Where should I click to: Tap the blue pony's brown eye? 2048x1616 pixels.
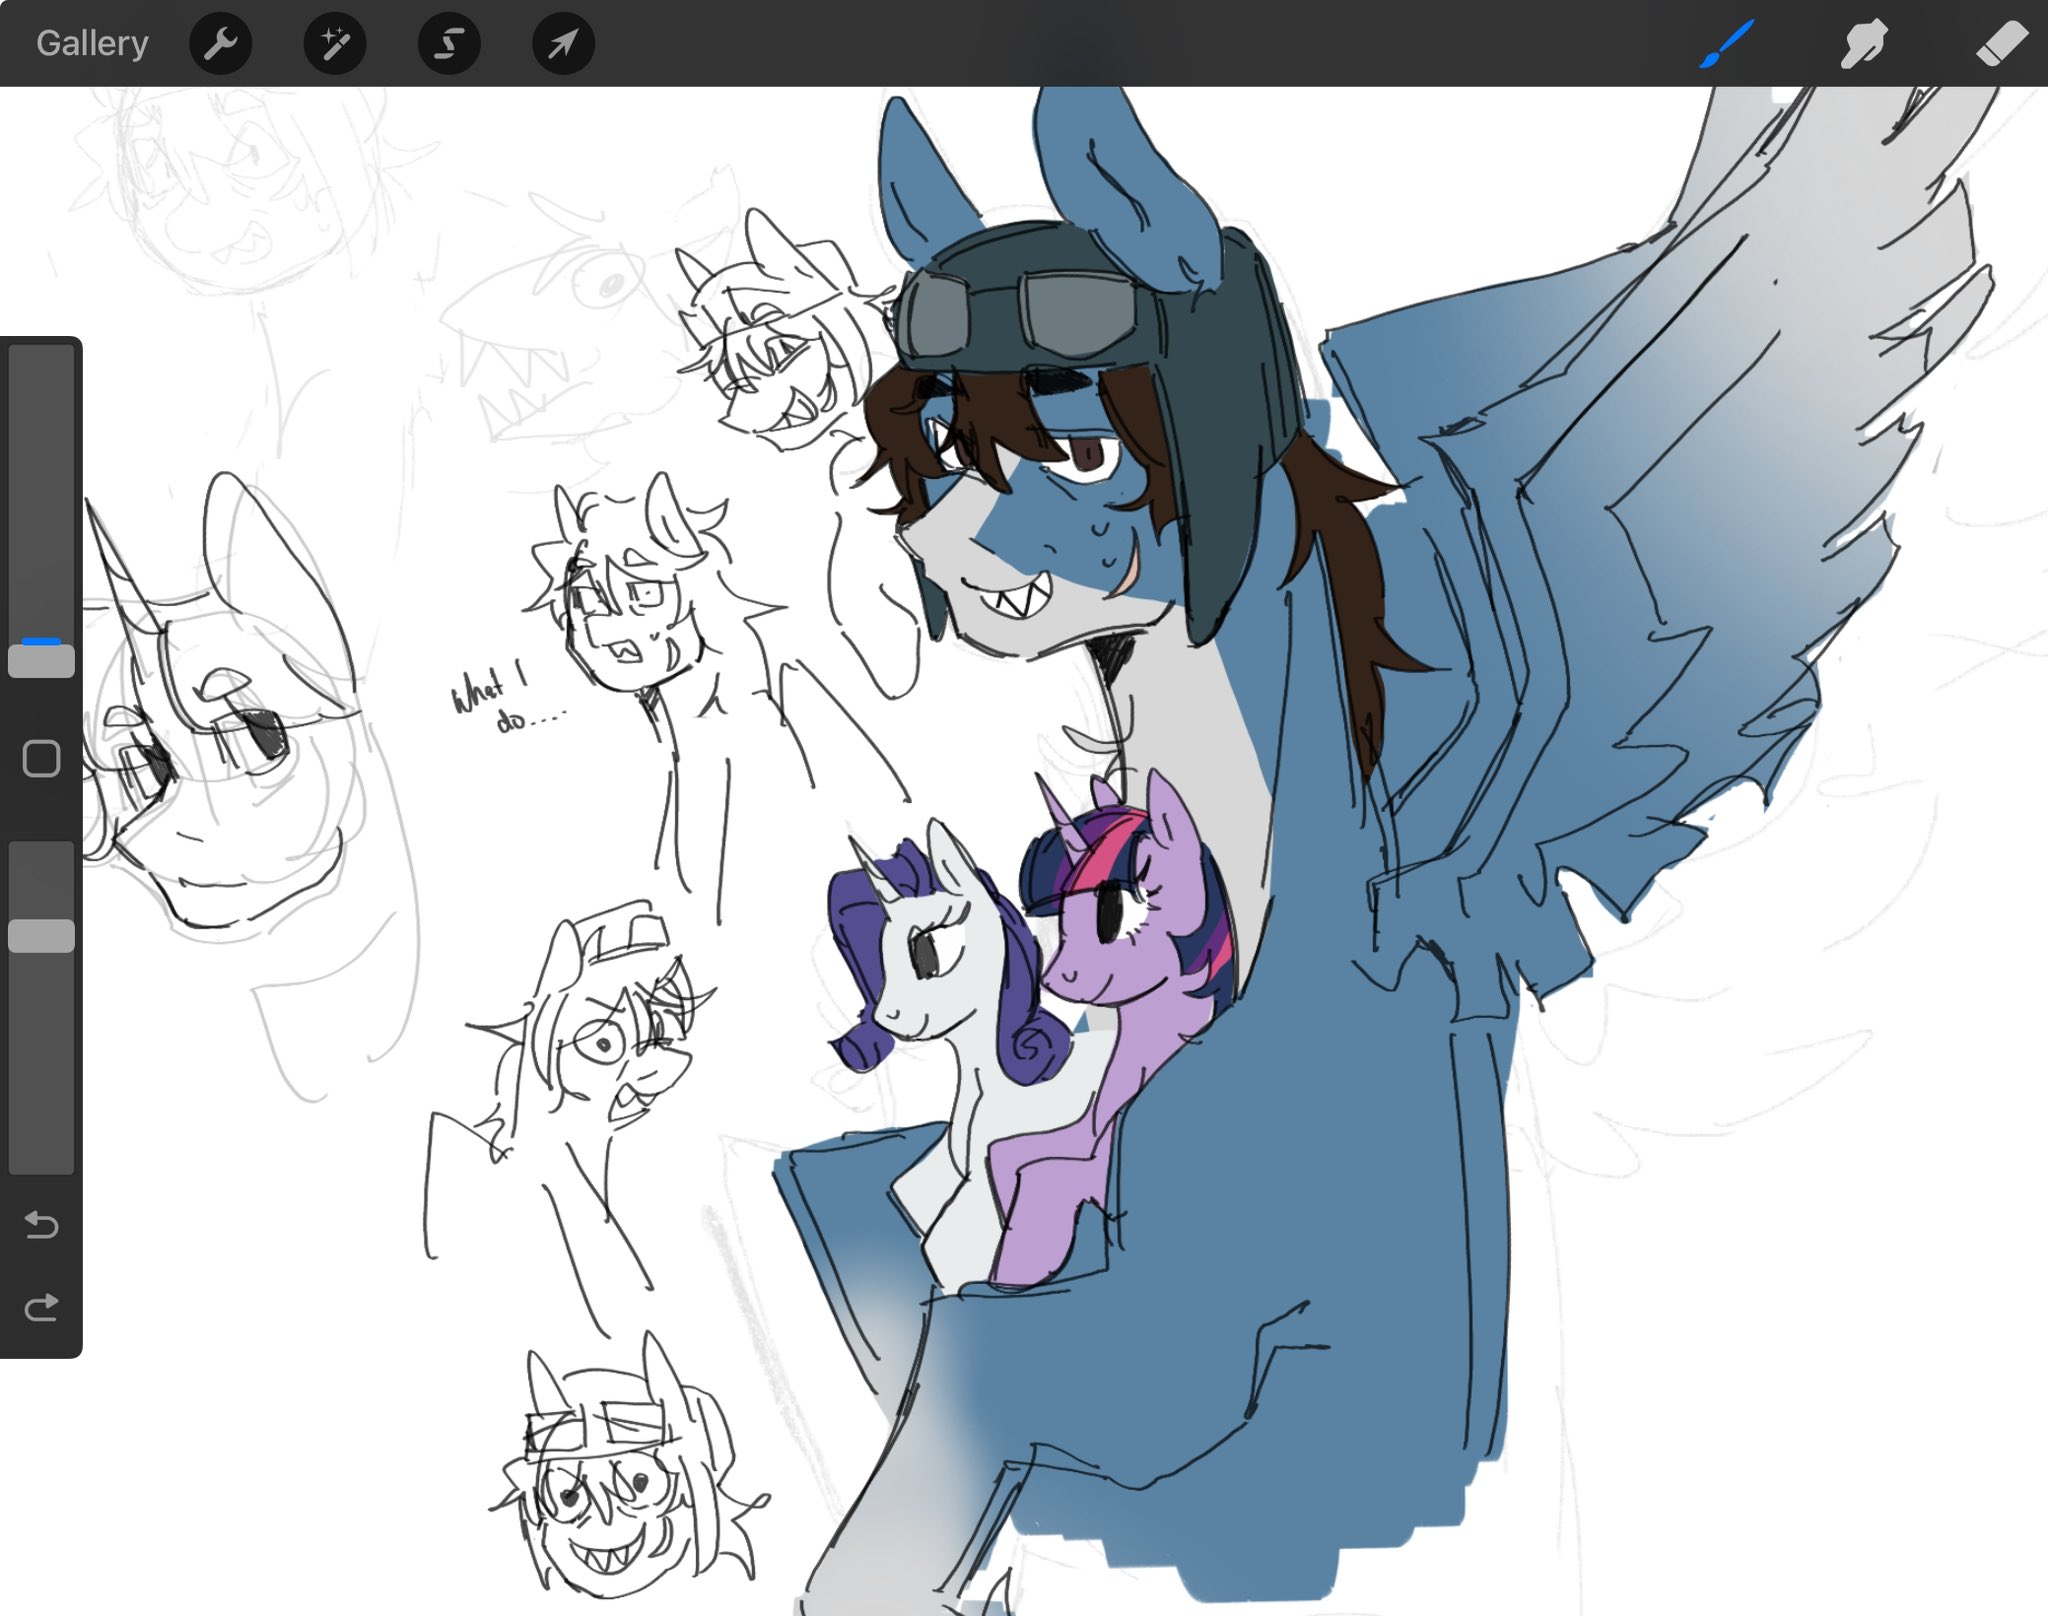point(1087,455)
